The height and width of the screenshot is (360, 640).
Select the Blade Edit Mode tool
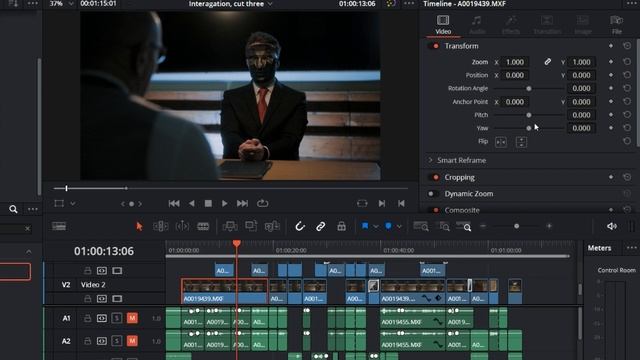(x=203, y=226)
